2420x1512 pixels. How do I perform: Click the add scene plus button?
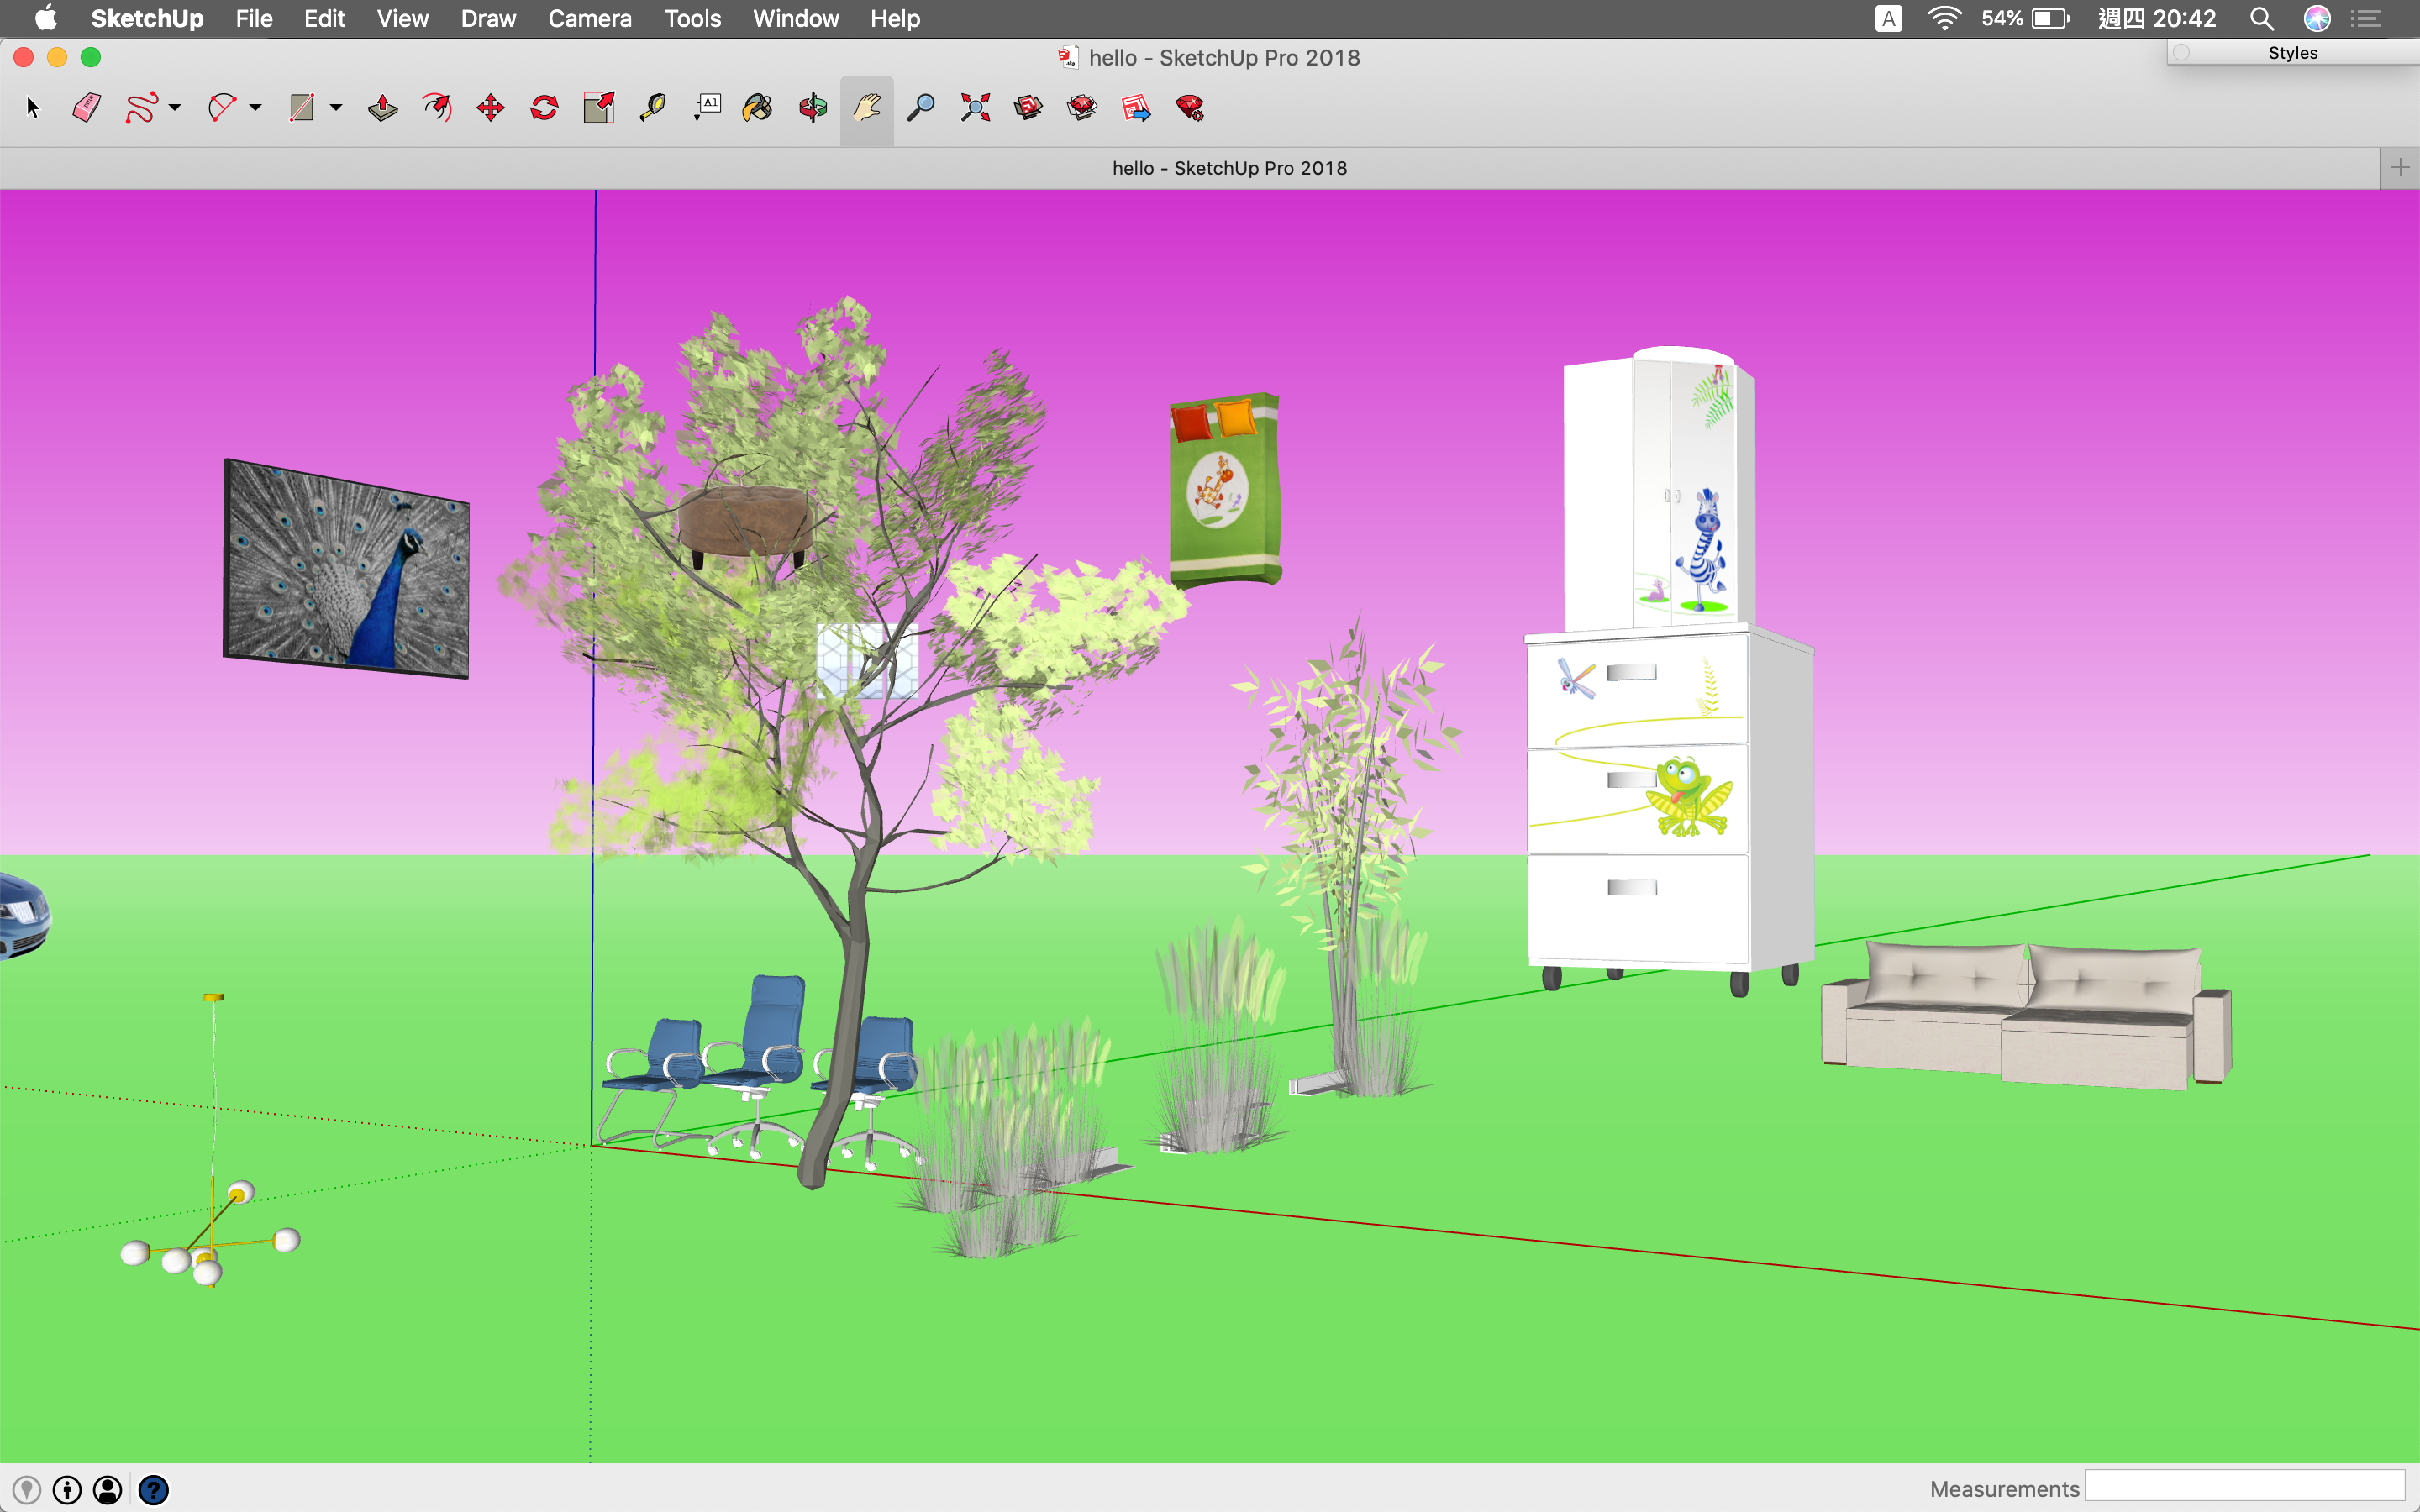click(x=2400, y=168)
